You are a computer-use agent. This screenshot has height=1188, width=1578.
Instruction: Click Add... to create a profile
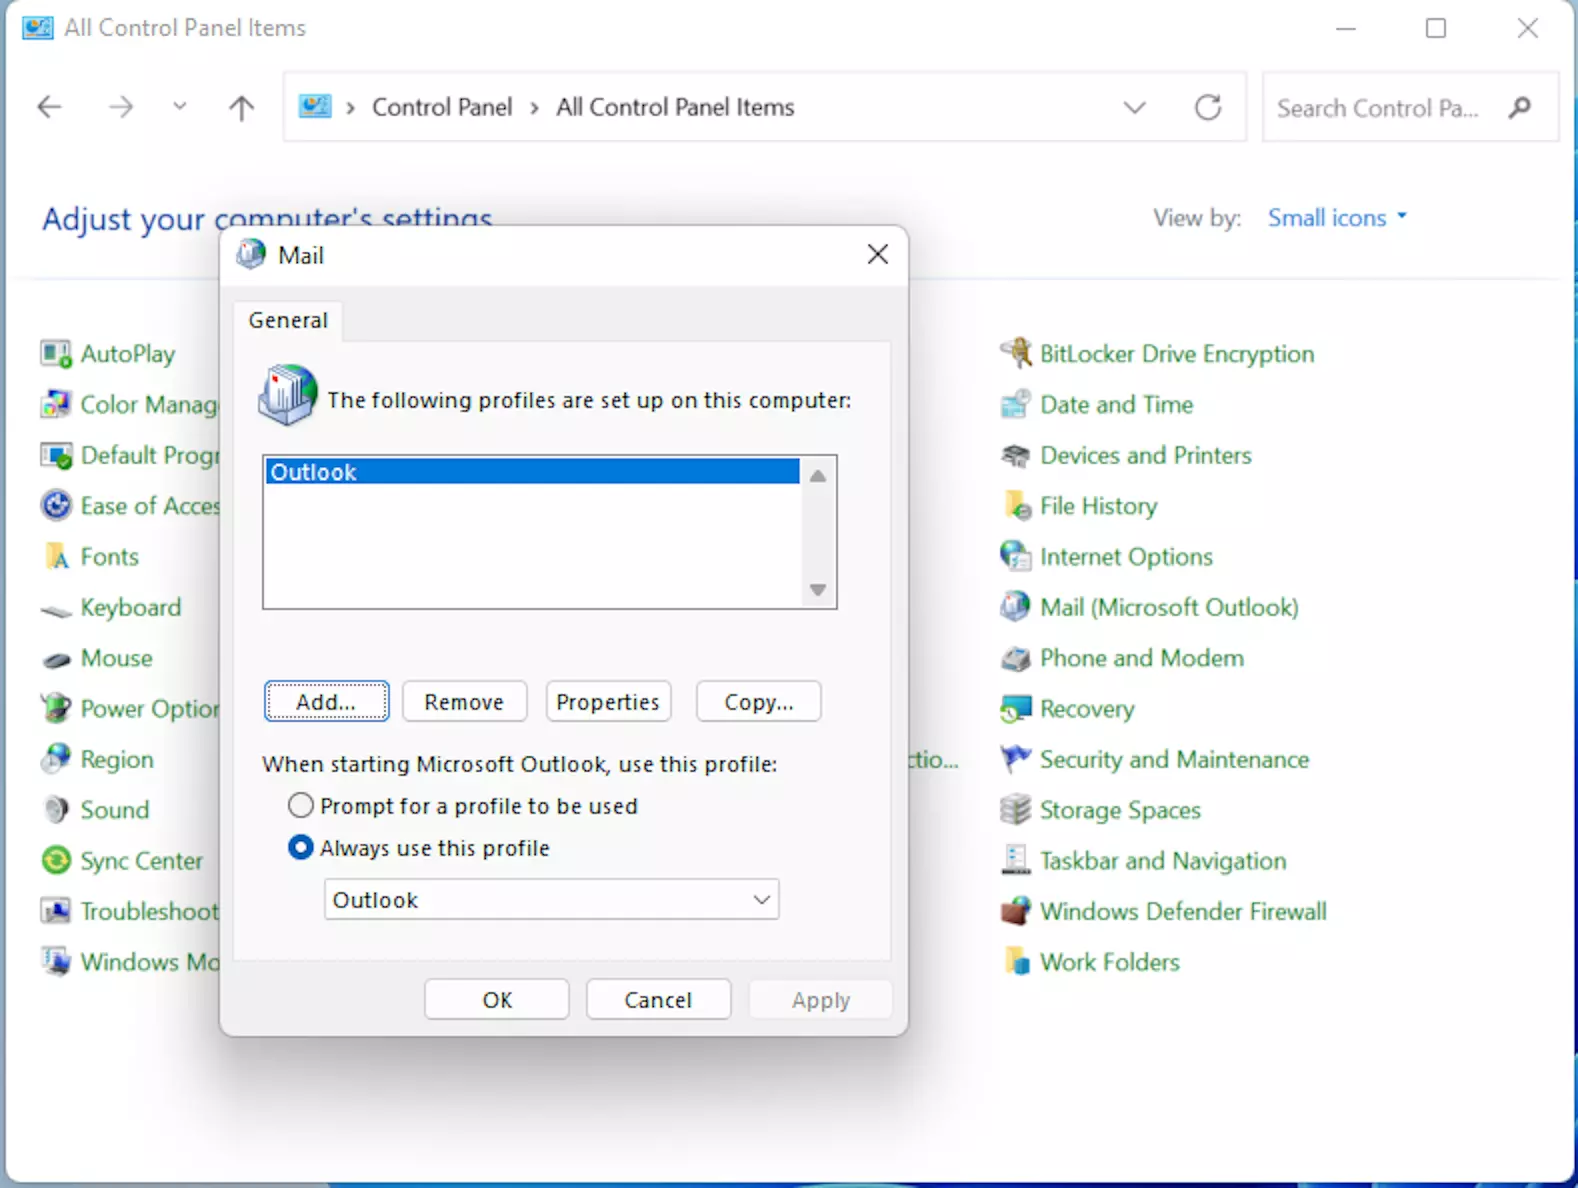[x=327, y=702]
